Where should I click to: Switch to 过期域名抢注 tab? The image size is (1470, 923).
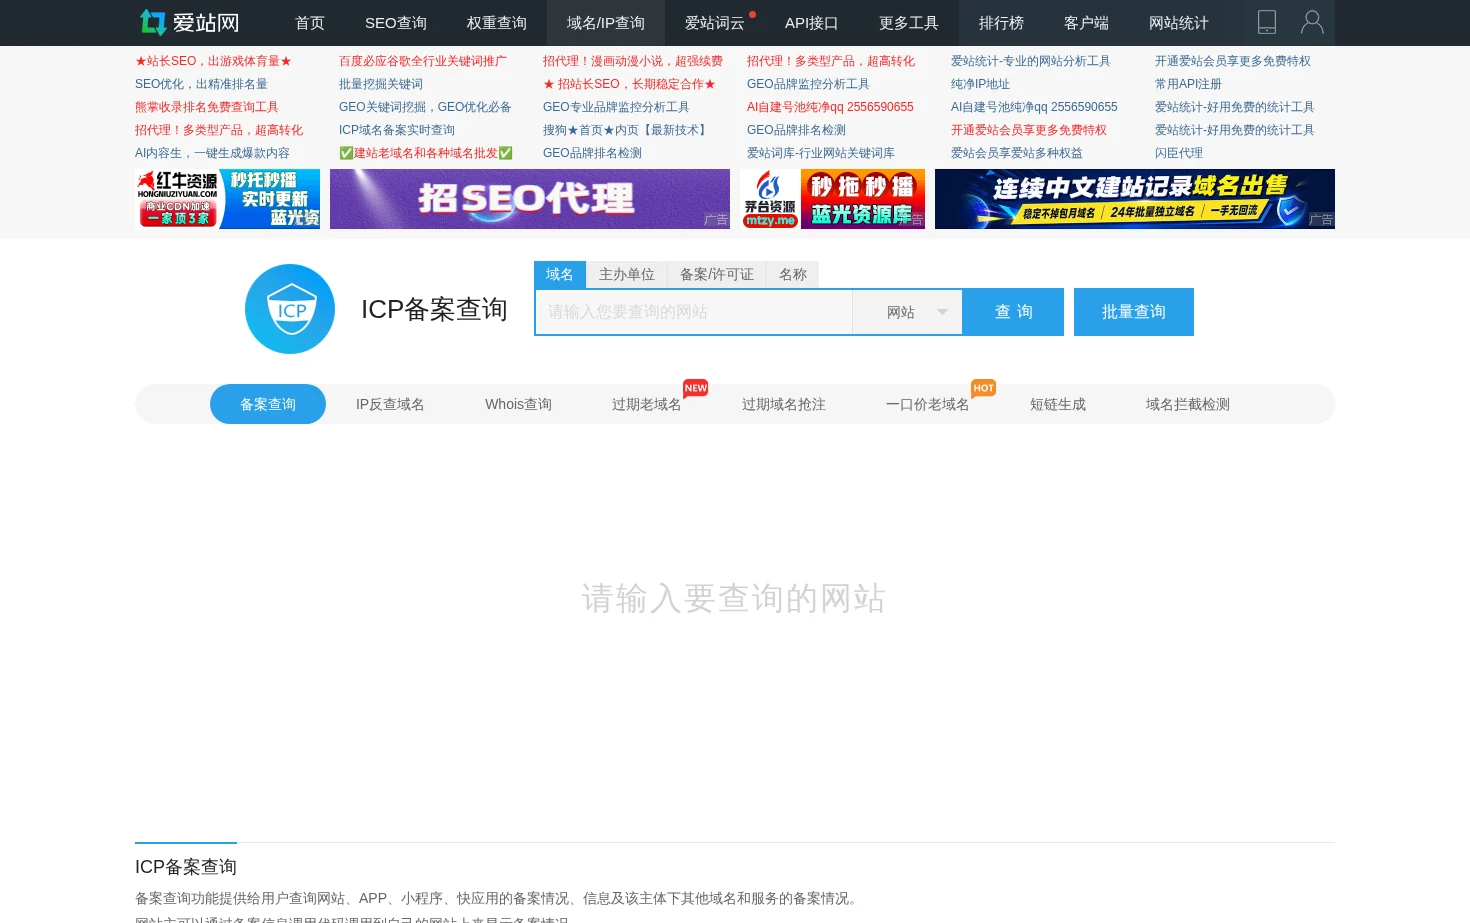coord(784,404)
